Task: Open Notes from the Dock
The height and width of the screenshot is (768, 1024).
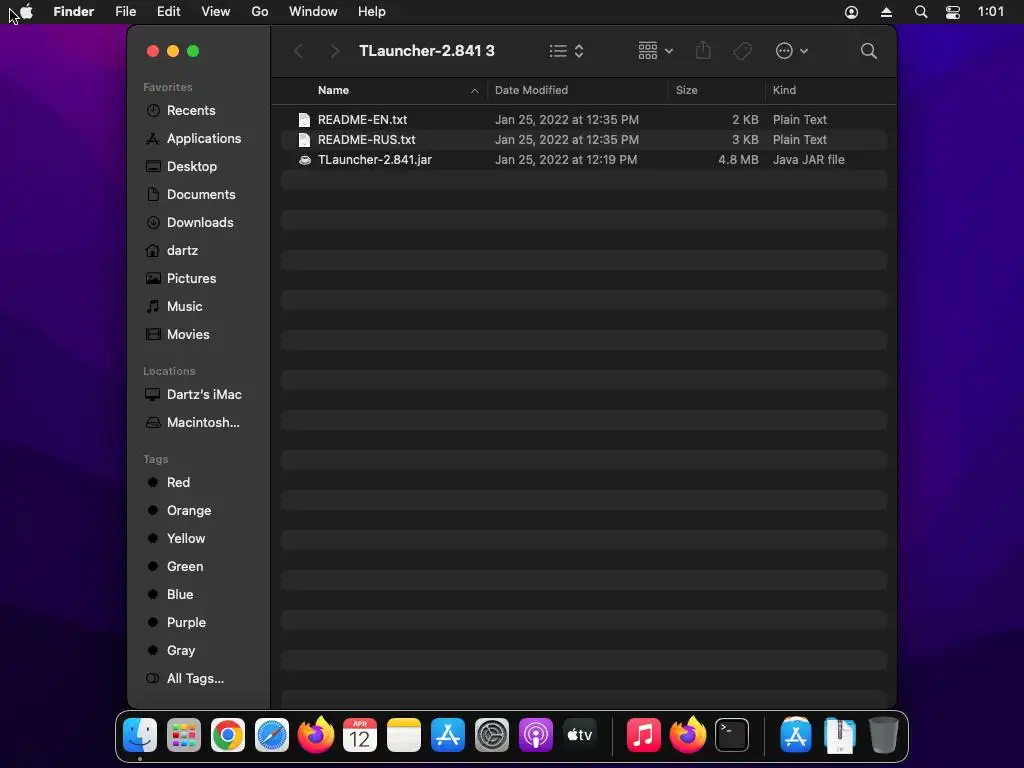Action: coord(404,735)
